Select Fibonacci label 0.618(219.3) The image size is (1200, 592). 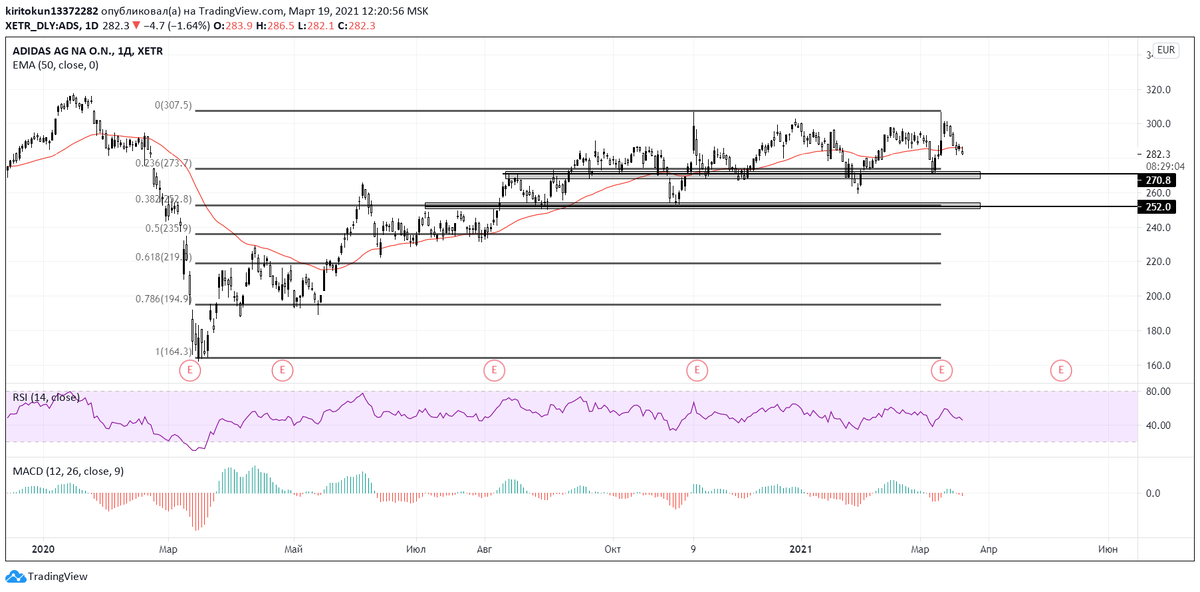(164, 257)
